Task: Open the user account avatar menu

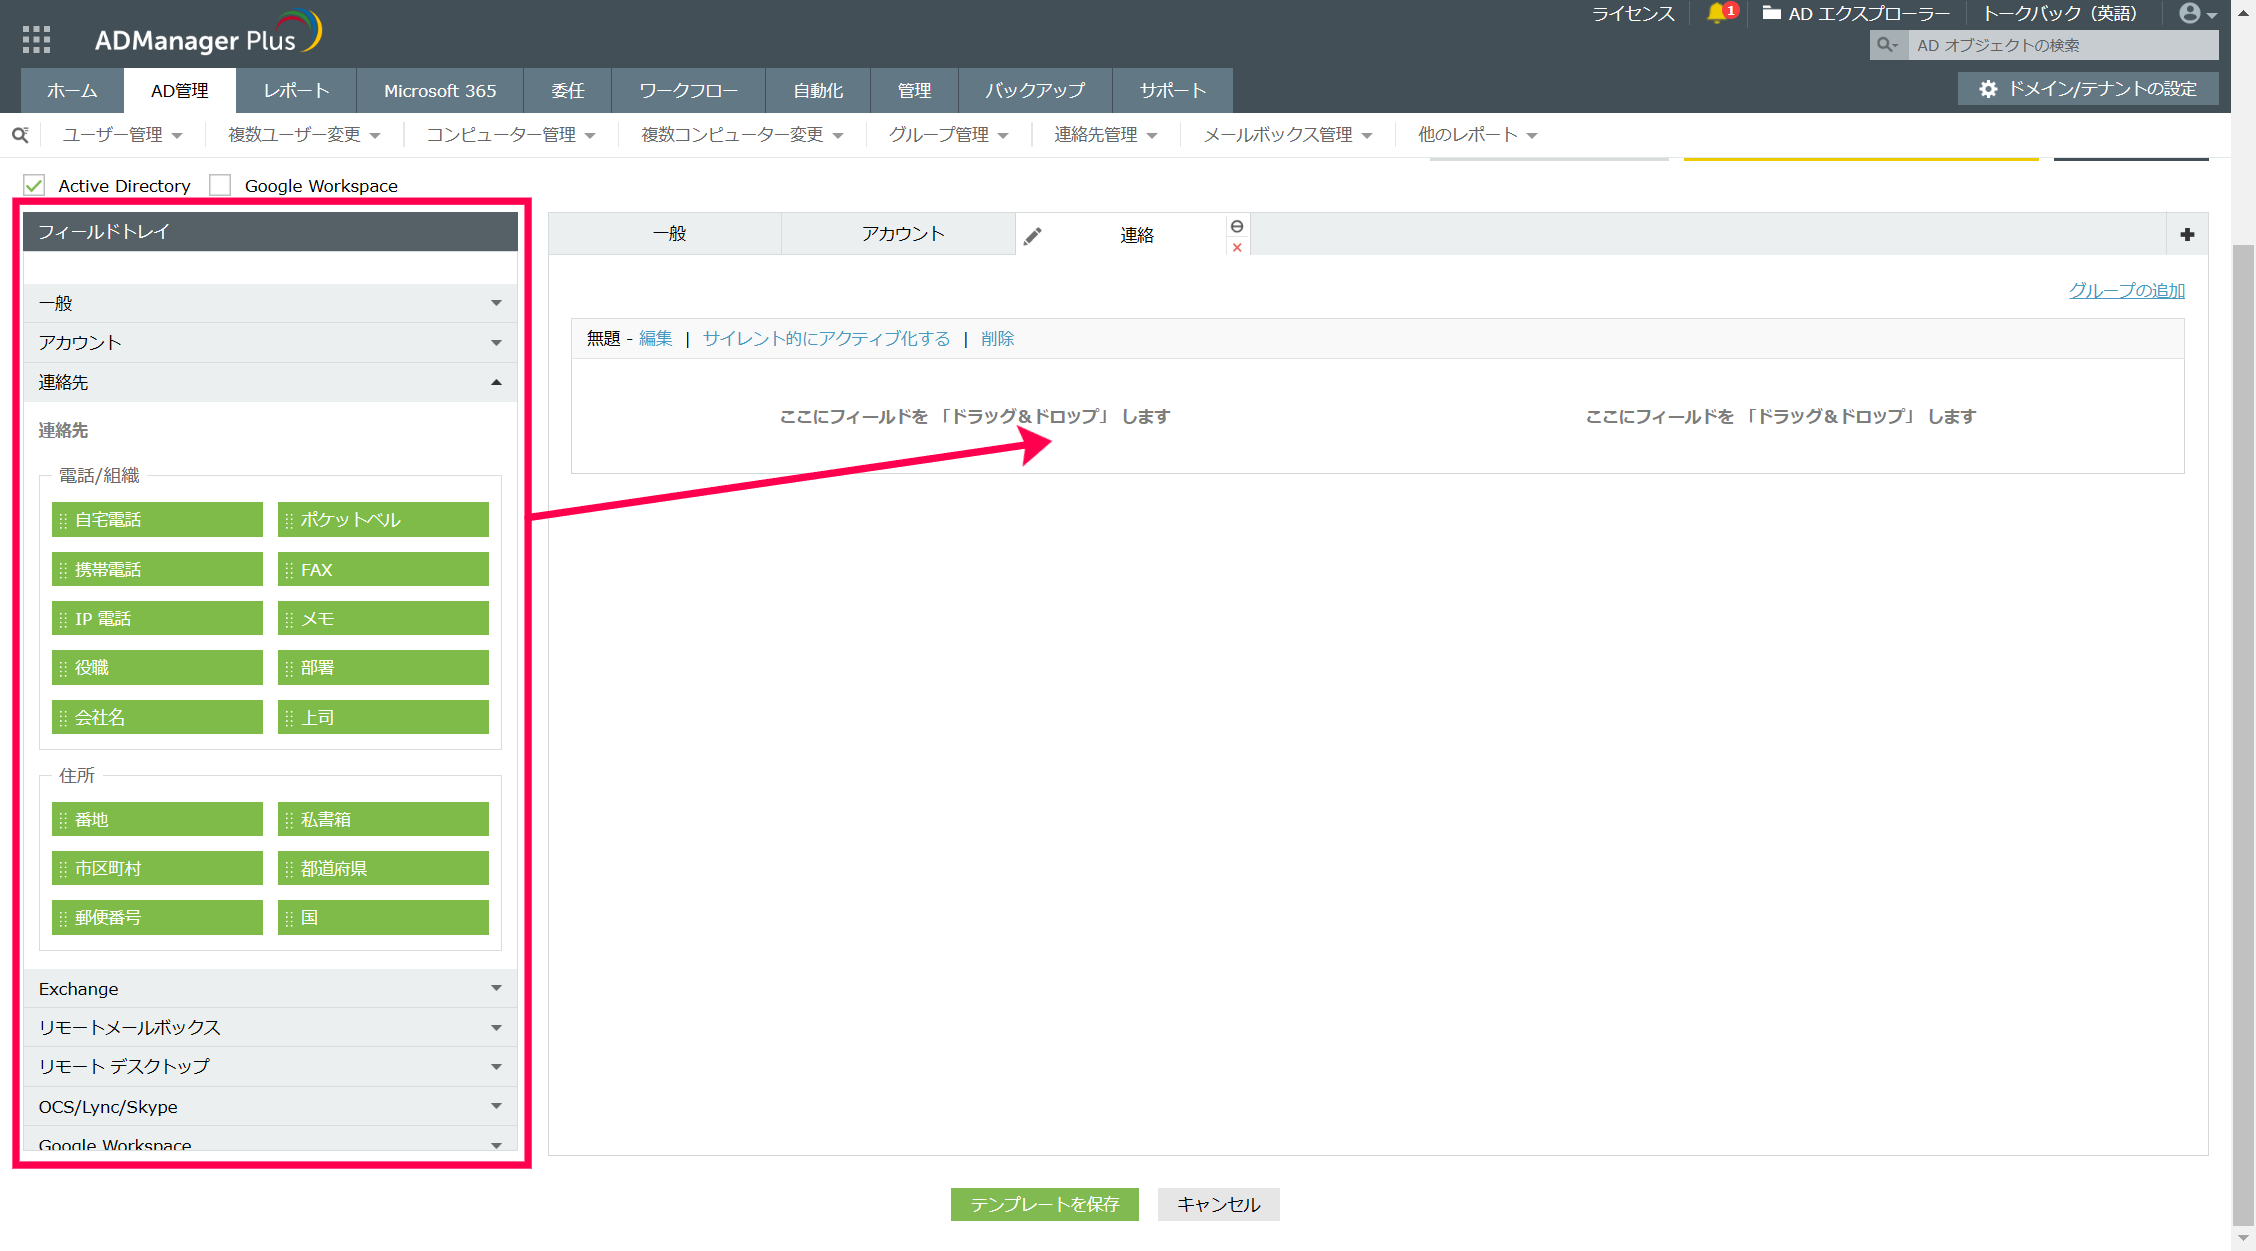Action: point(2196,13)
